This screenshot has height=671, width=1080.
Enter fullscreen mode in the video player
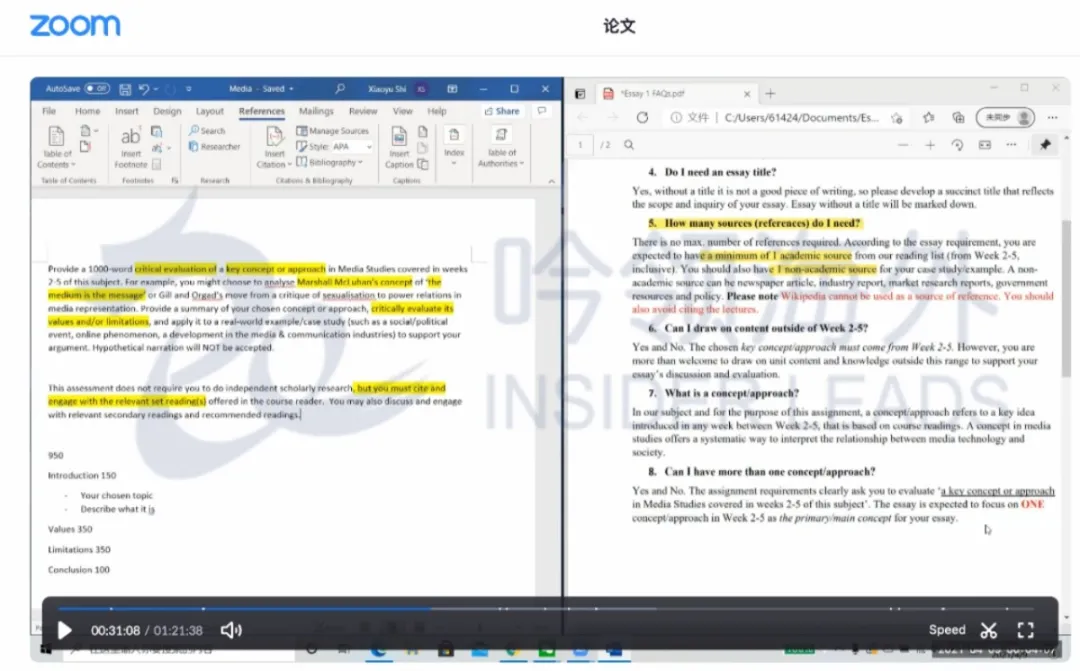point(1025,630)
